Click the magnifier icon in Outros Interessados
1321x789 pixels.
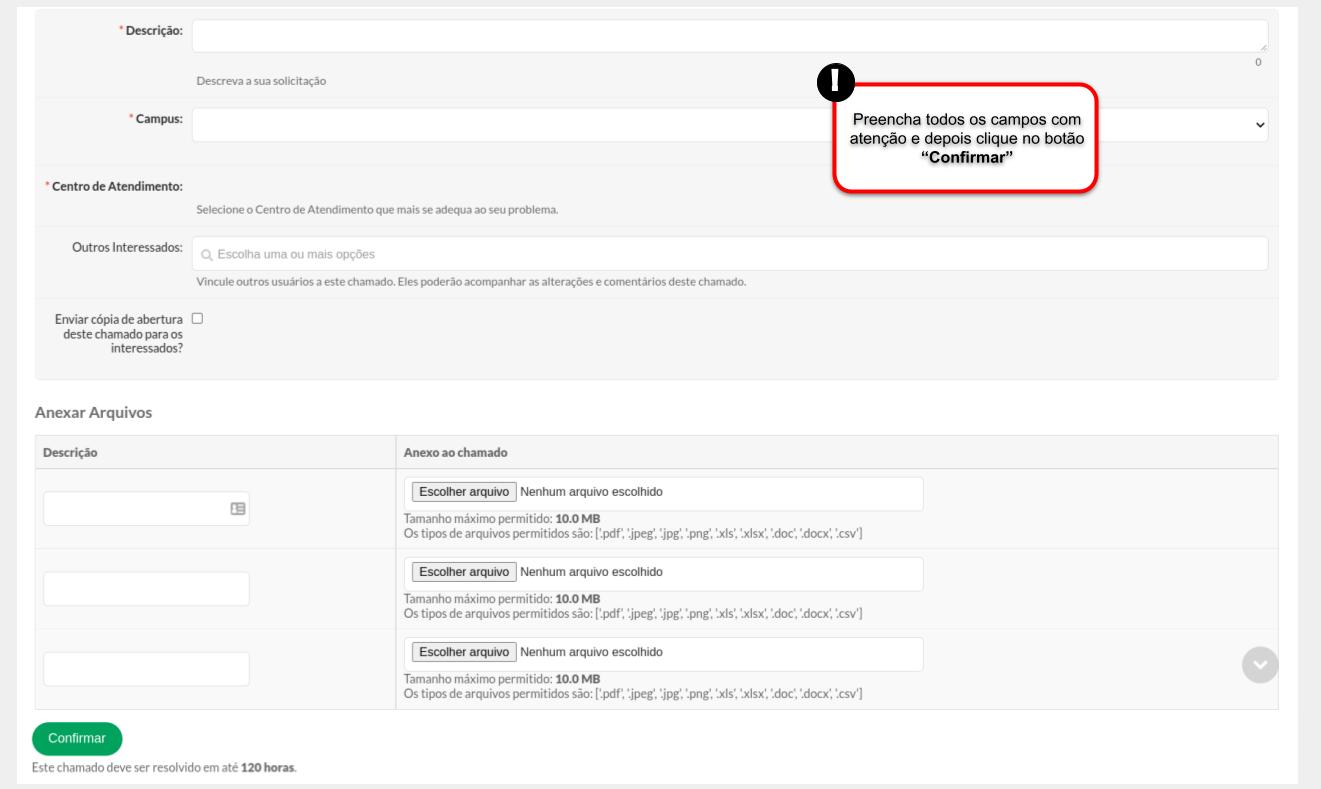tap(207, 255)
